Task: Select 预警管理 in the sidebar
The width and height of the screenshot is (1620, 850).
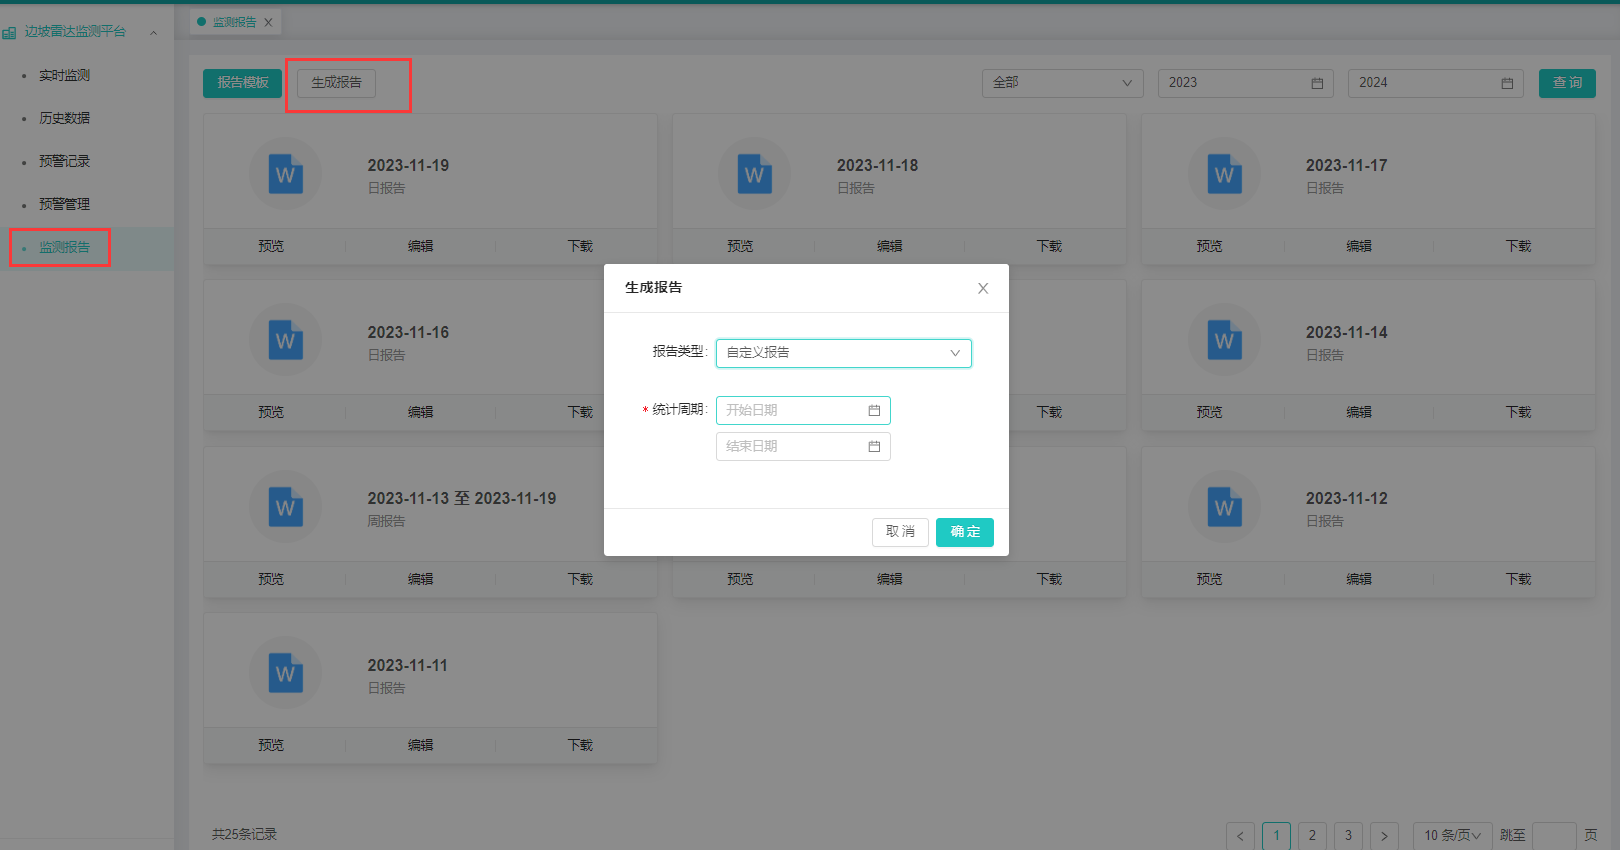Action: (65, 204)
